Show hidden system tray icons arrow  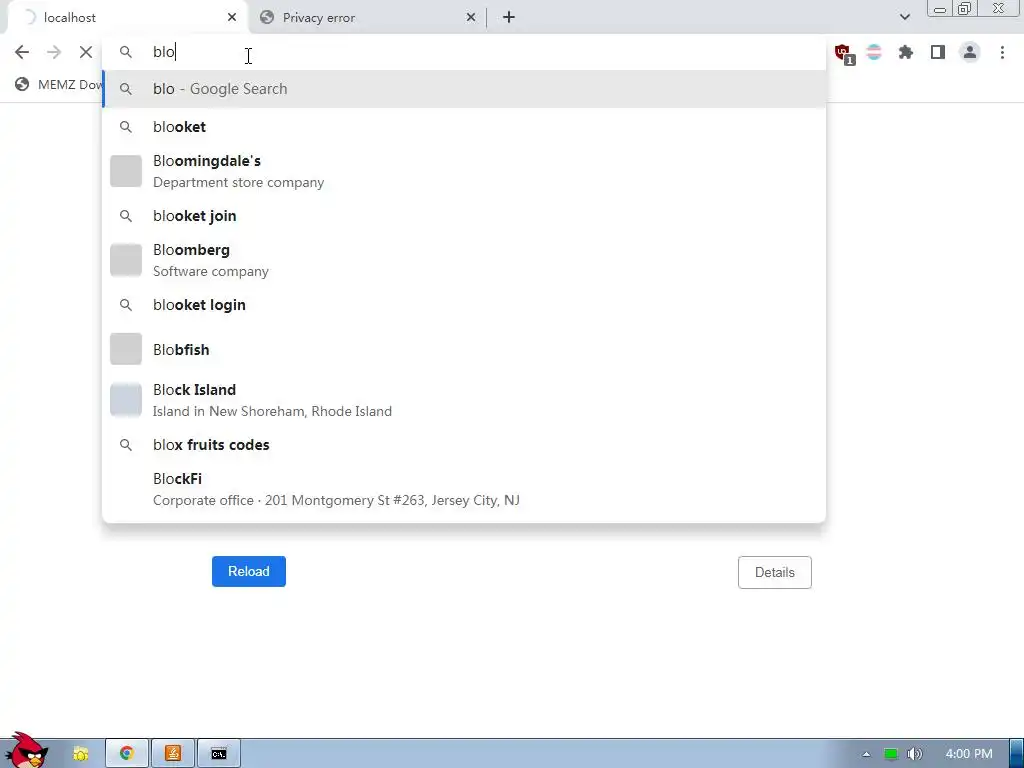(866, 754)
